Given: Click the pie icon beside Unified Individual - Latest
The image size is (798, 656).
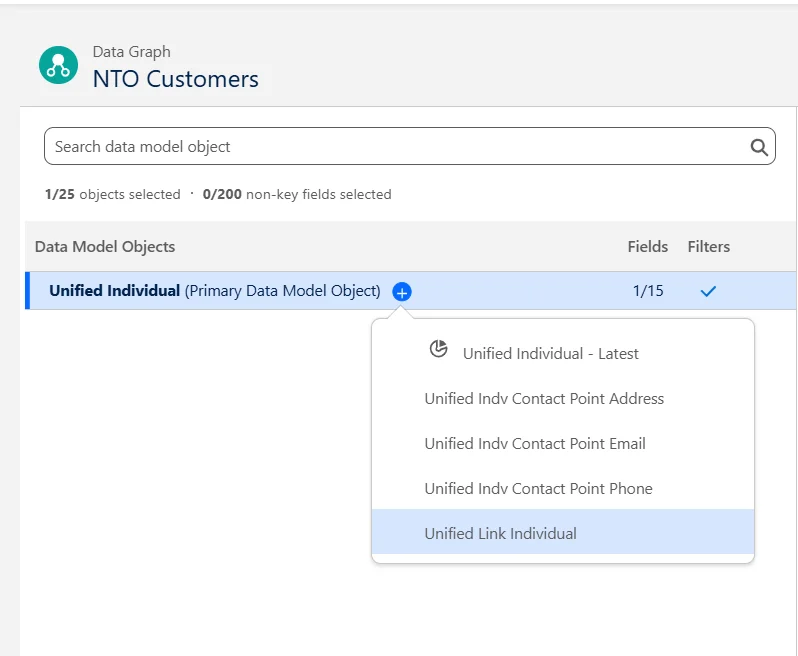Looking at the screenshot, I should click(438, 349).
